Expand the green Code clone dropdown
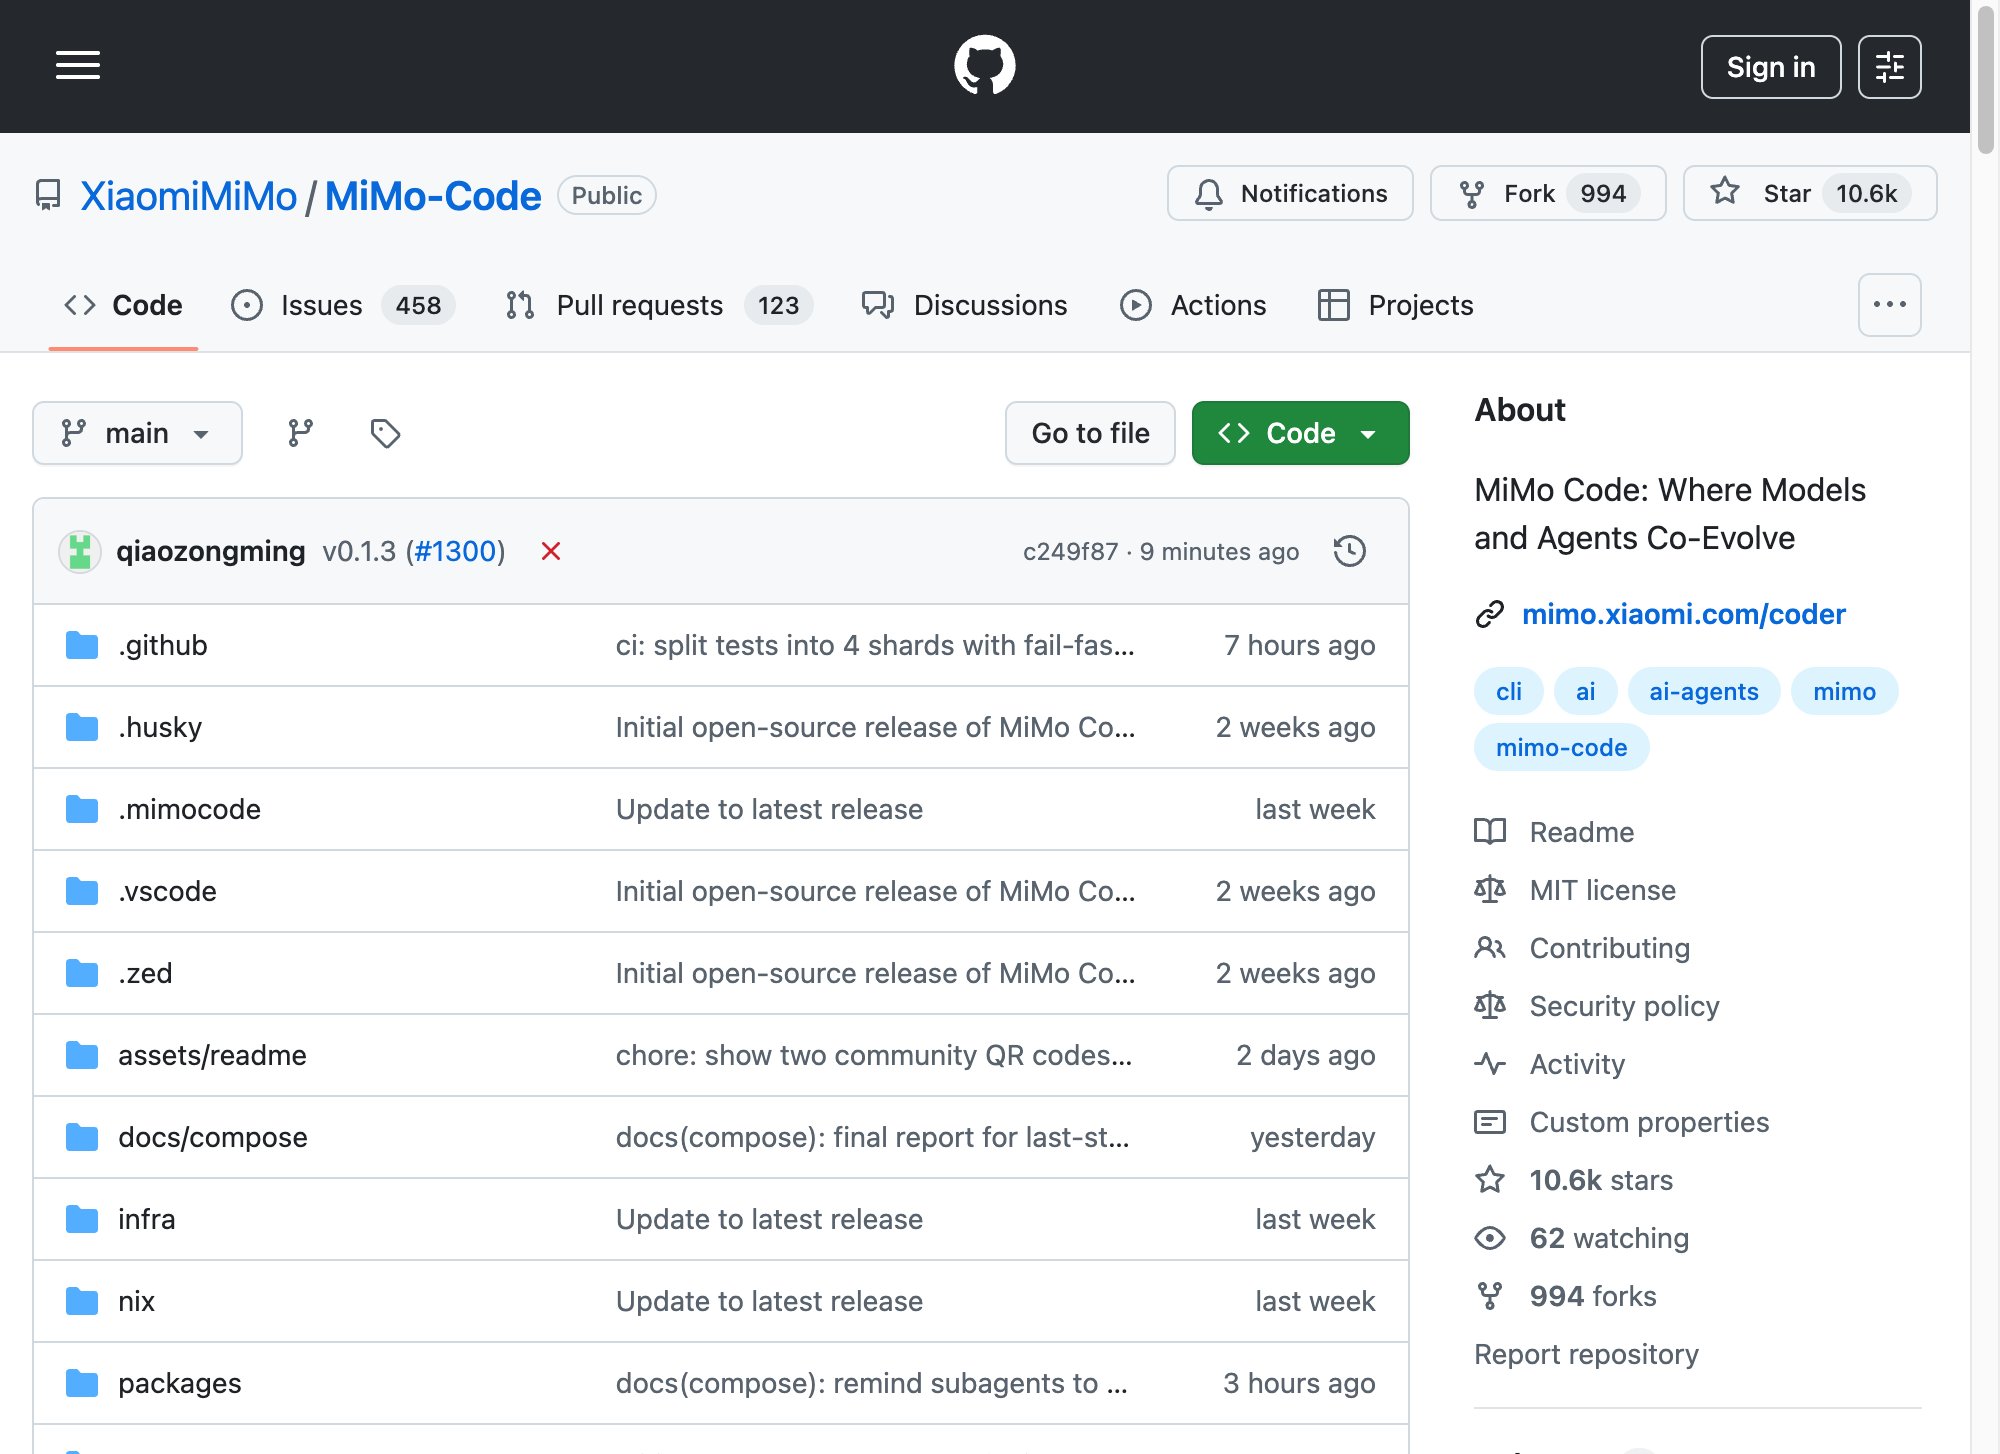 [1300, 433]
